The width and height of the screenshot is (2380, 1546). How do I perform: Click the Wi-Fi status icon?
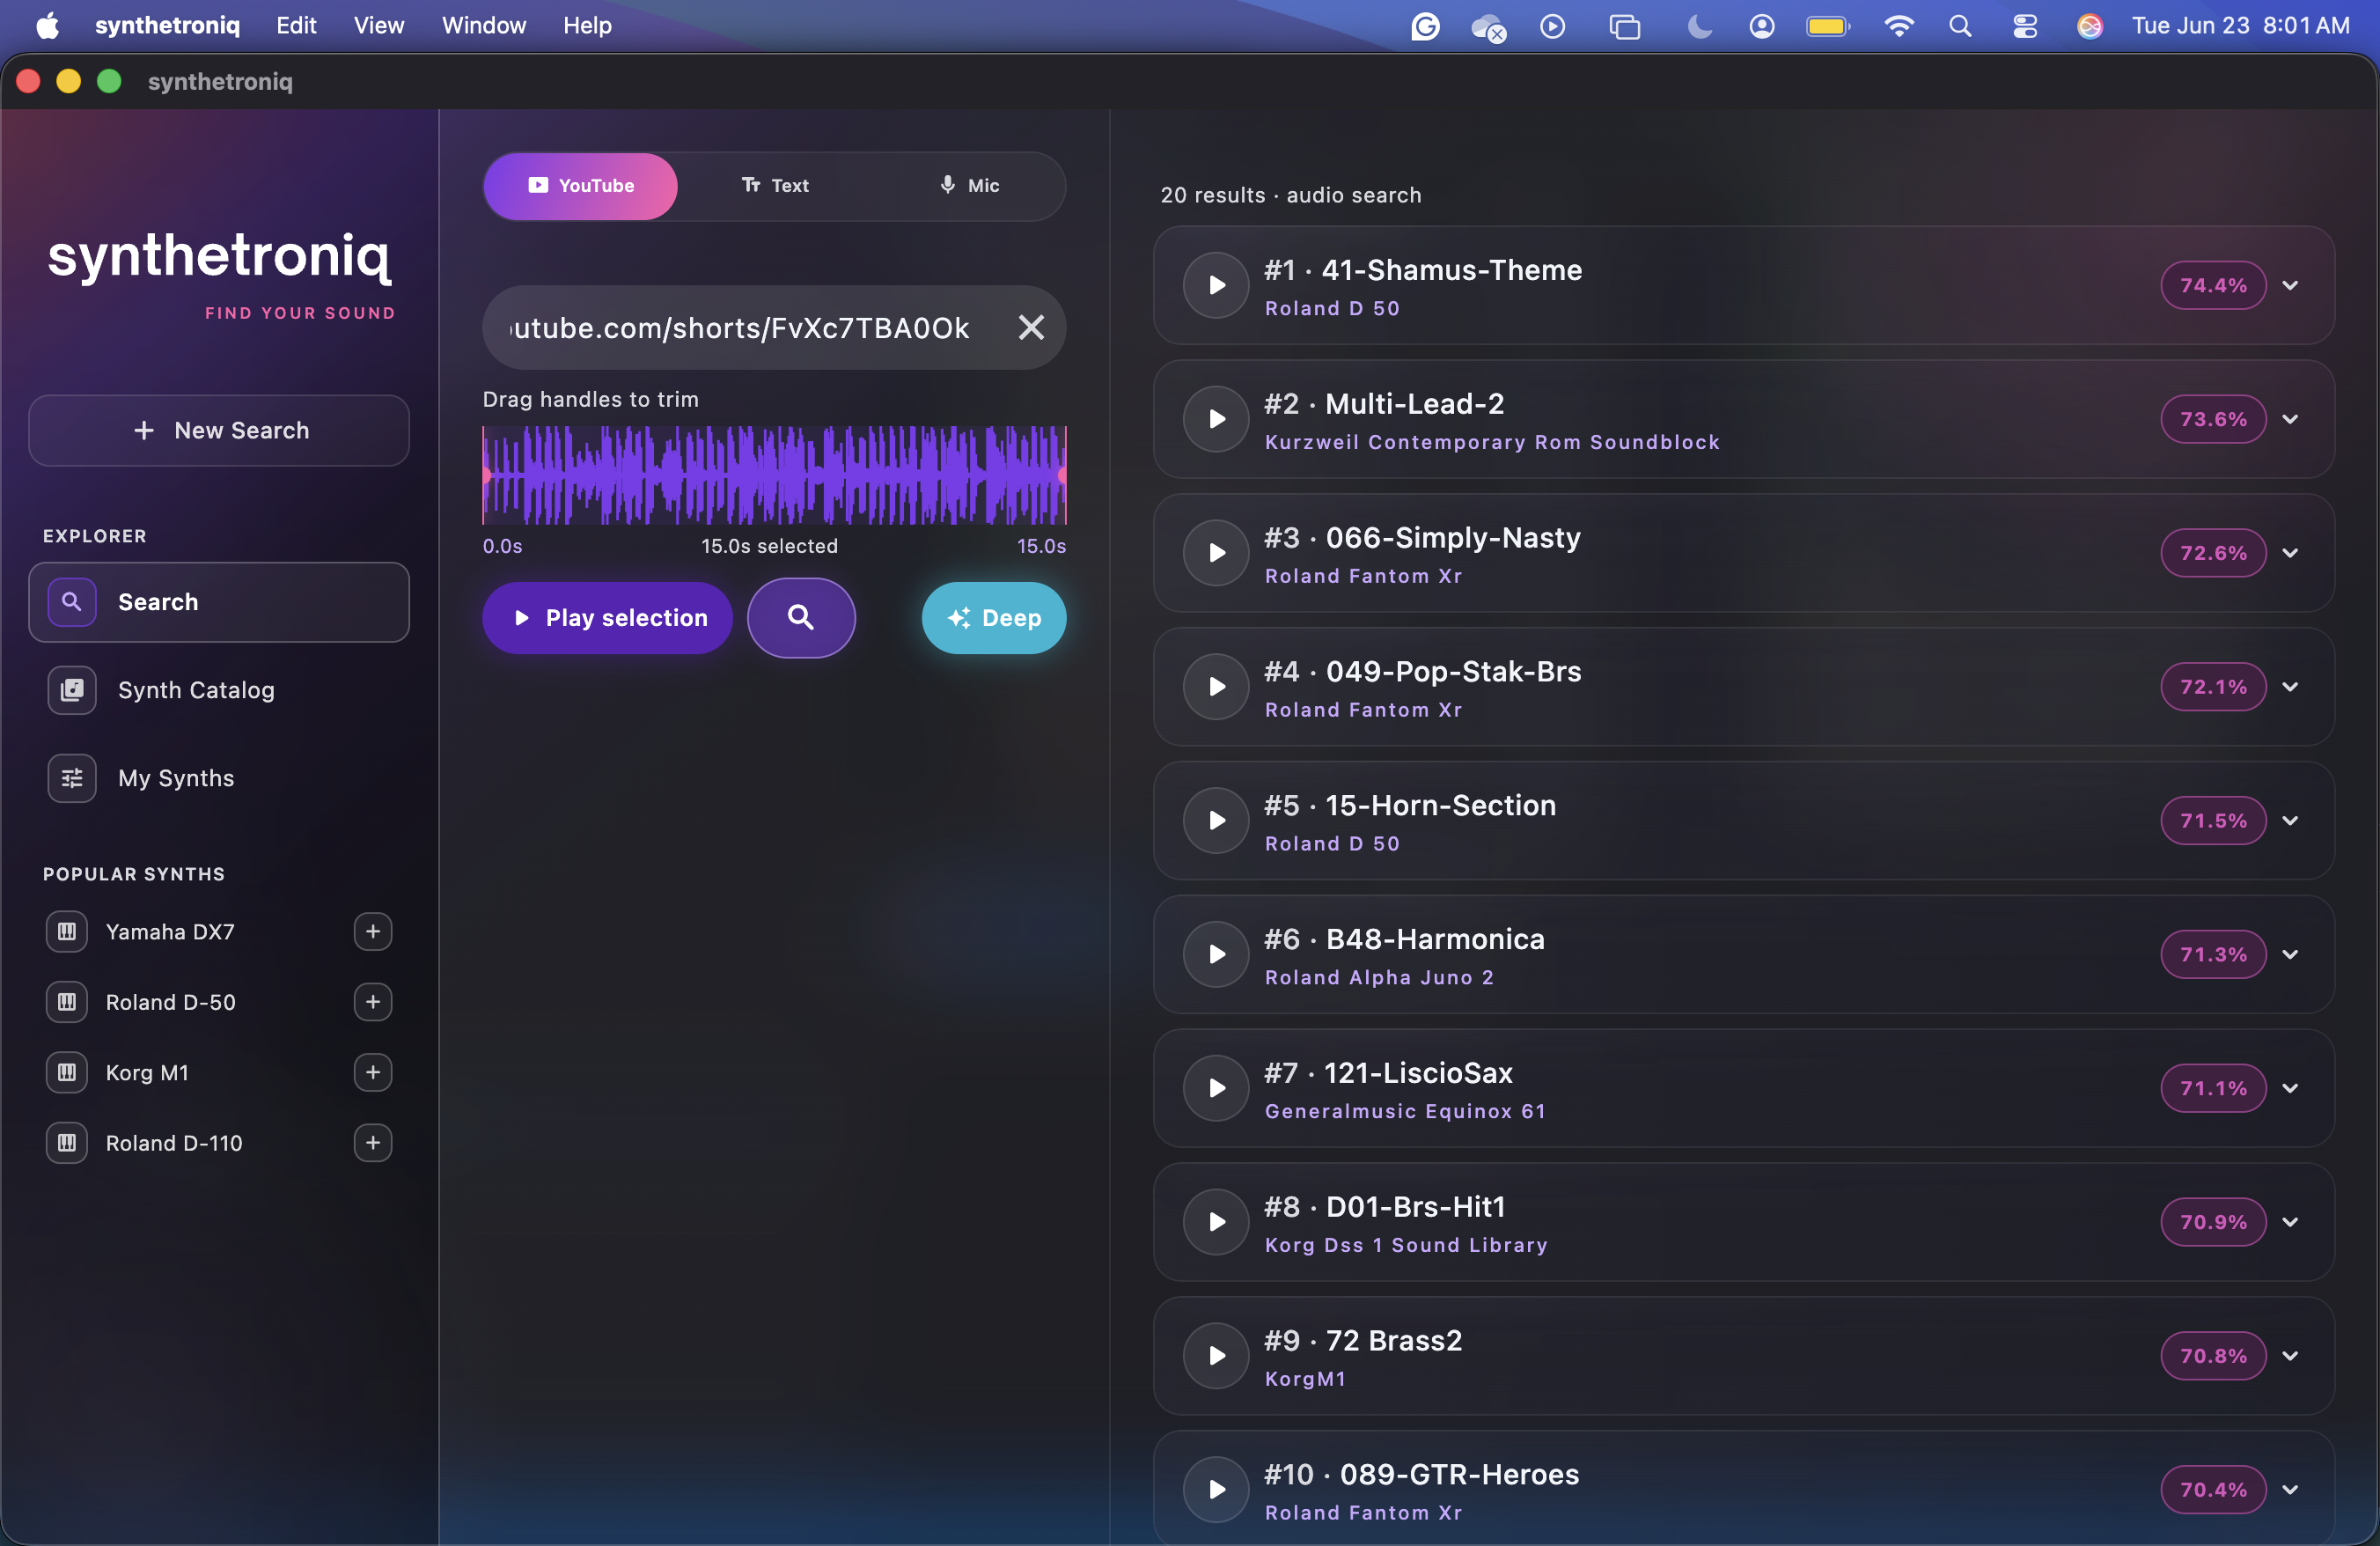[x=1898, y=26]
